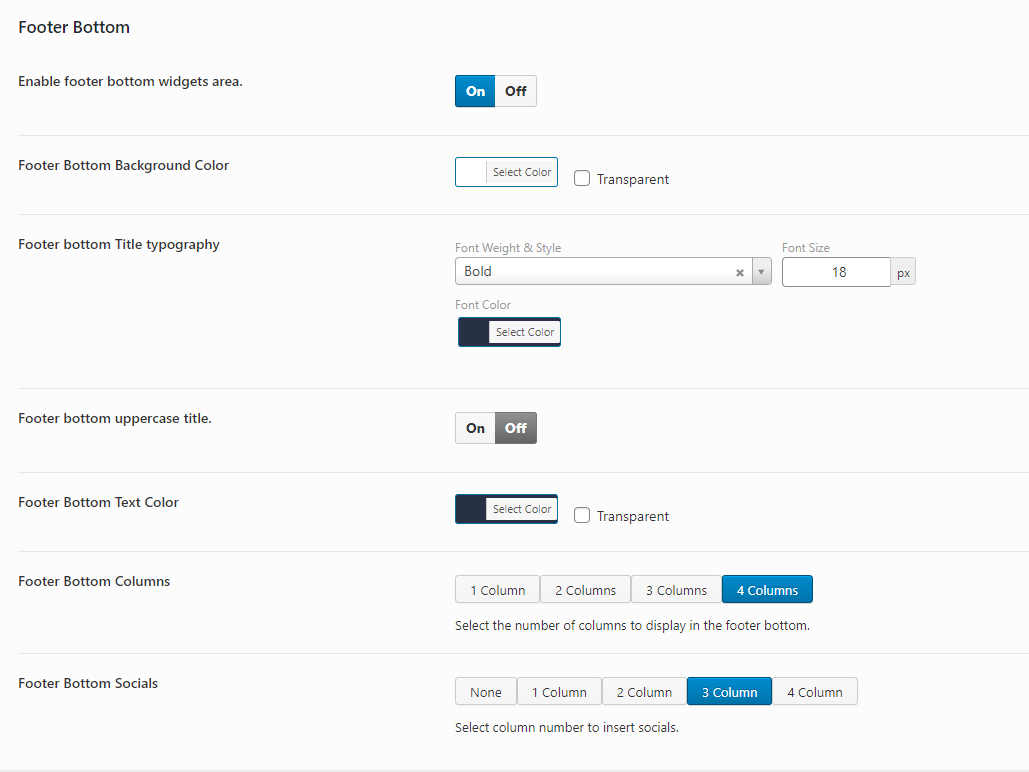Choose 4 Columns for footer bottom
The height and width of the screenshot is (772, 1029).
pos(767,590)
